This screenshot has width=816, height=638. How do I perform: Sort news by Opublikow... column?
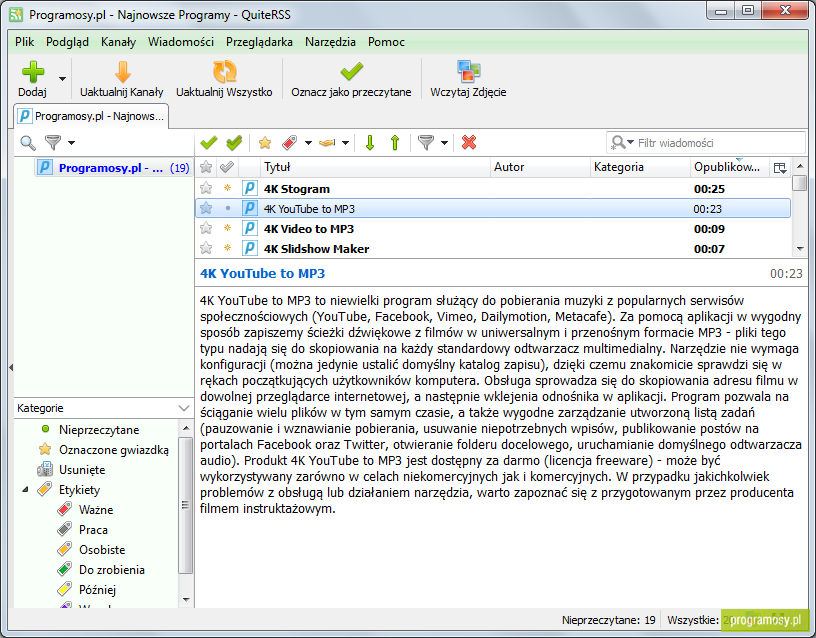pyautogui.click(x=729, y=167)
